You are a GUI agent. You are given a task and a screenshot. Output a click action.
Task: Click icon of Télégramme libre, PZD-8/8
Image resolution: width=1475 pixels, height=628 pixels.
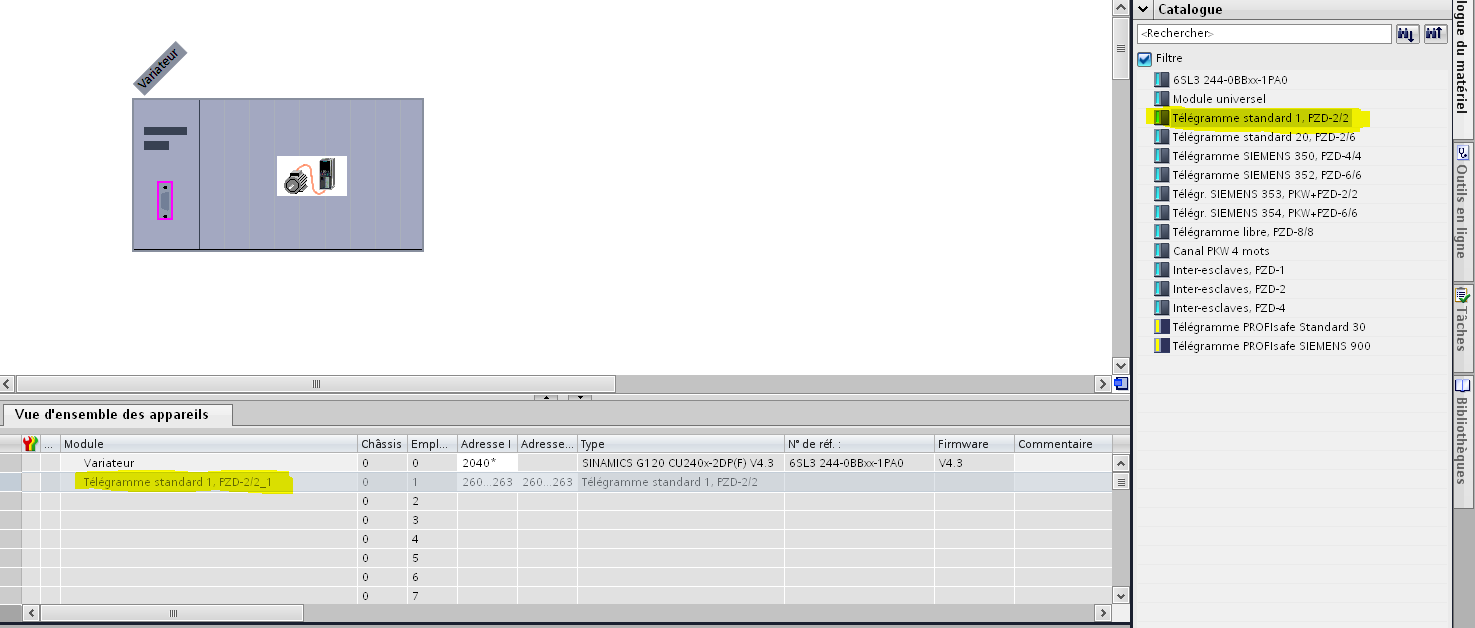(x=1161, y=232)
